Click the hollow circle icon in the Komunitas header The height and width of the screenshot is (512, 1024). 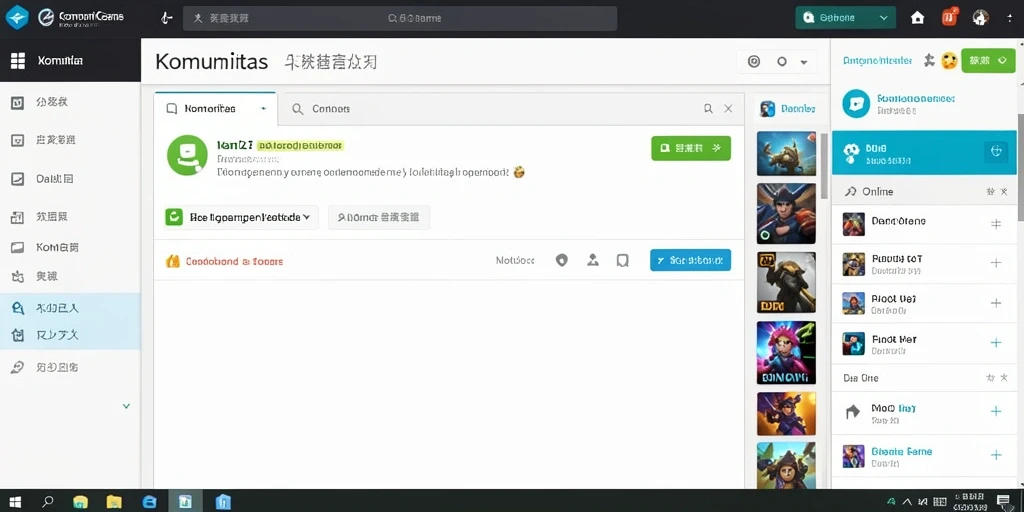click(782, 61)
